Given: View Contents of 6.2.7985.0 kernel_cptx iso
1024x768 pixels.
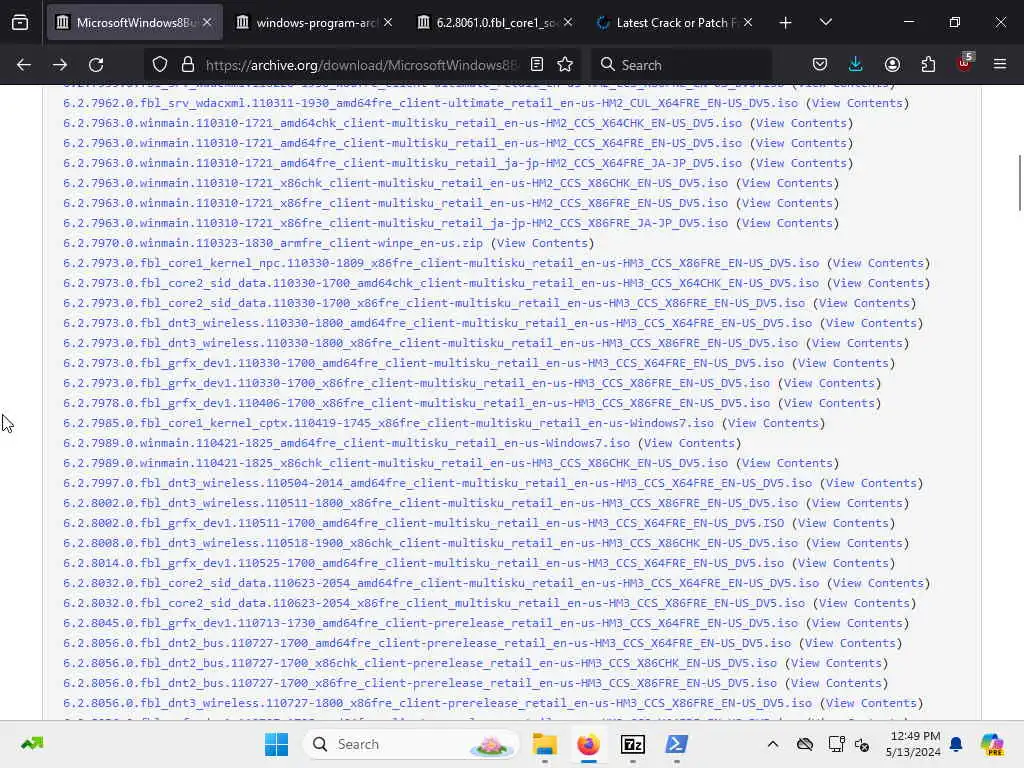Looking at the screenshot, I should (x=773, y=423).
